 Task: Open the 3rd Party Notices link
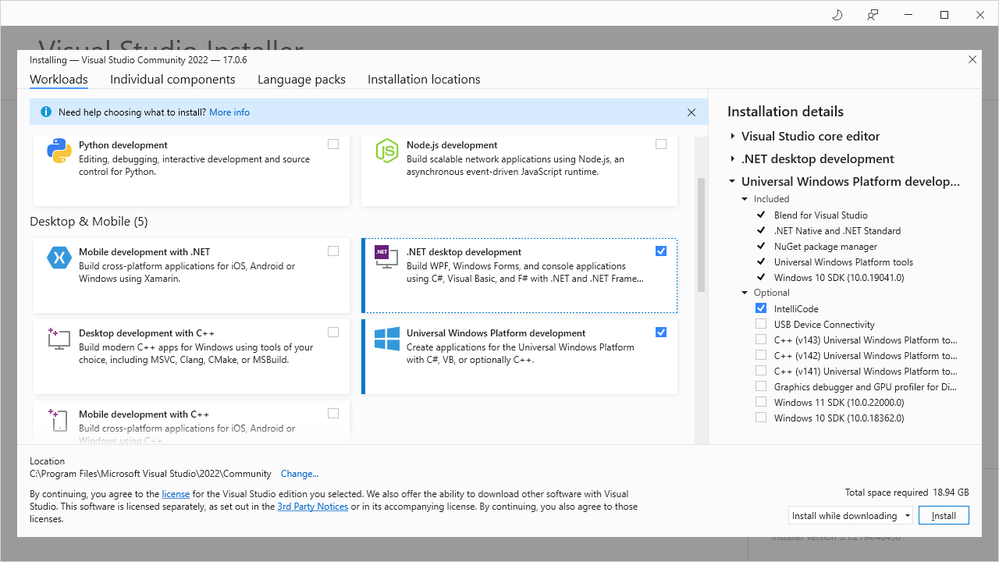tap(313, 507)
